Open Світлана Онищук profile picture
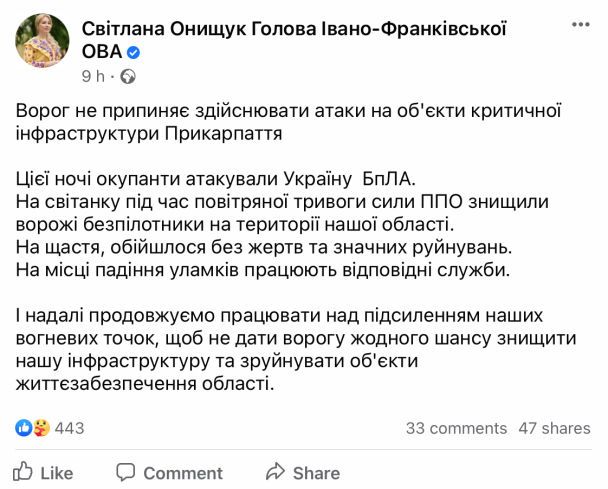Screen dimensions: 608x489 point(42,41)
